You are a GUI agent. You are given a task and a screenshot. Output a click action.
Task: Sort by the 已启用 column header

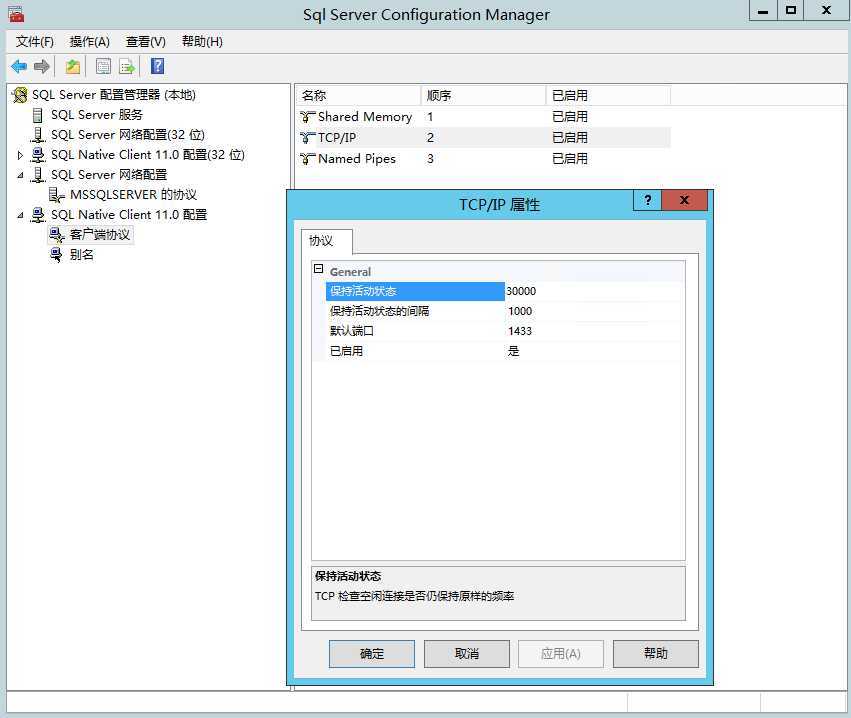point(608,96)
